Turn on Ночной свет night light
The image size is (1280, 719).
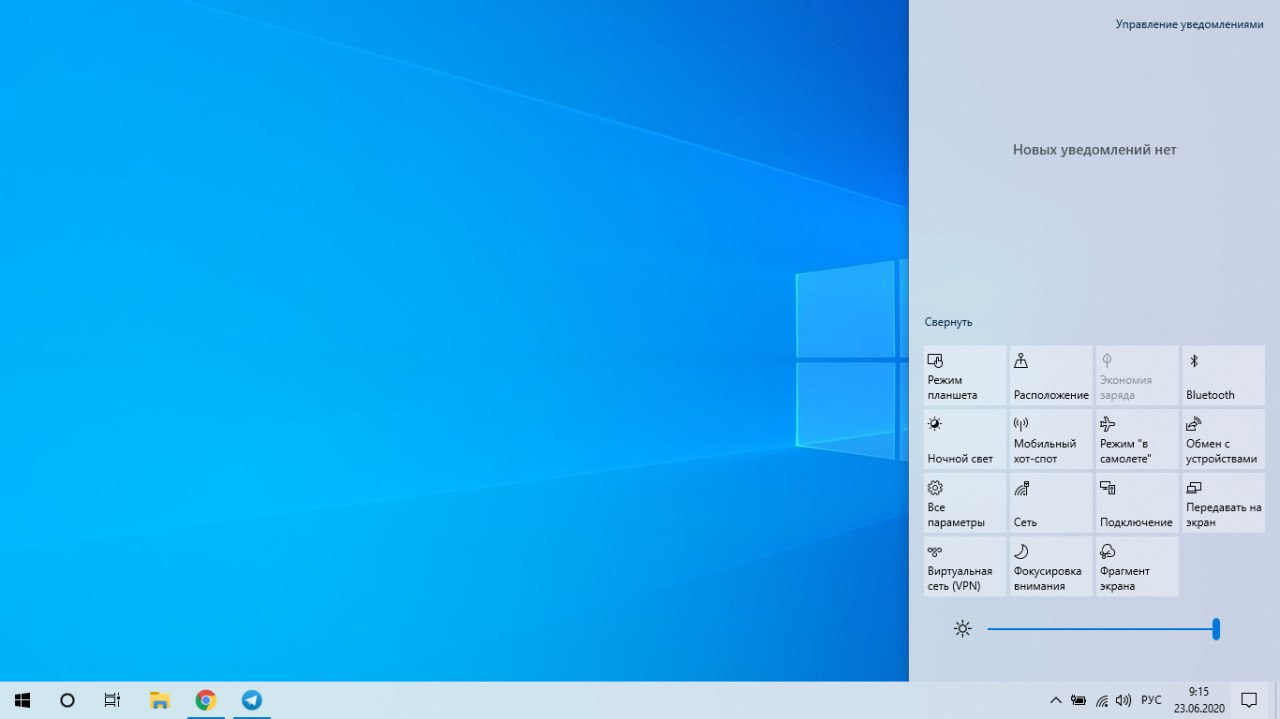[965, 439]
